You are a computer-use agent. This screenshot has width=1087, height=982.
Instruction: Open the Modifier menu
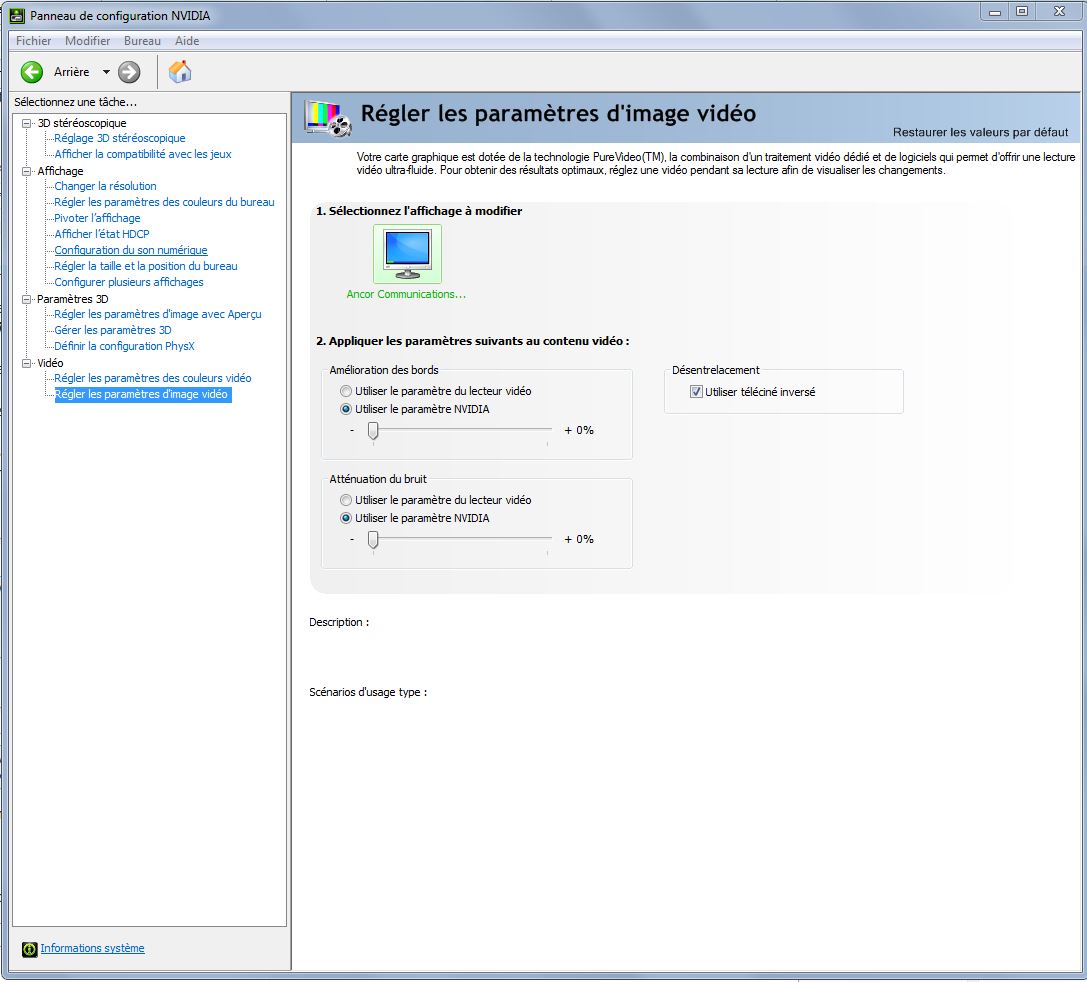87,41
